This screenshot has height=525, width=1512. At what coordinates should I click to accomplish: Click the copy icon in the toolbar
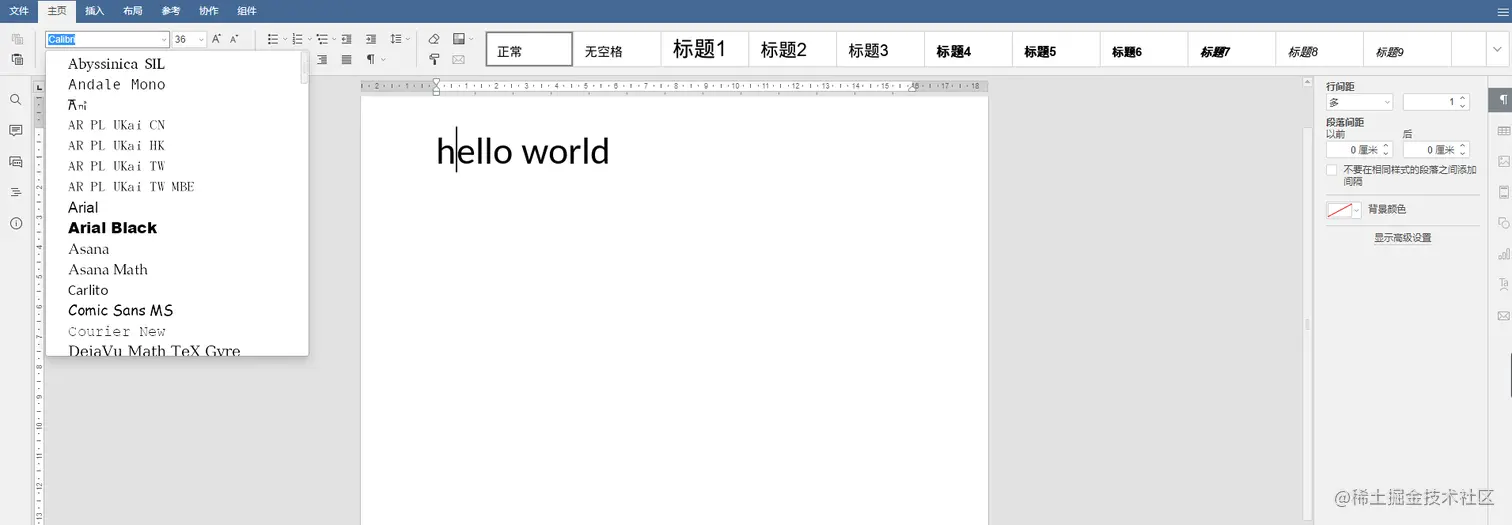click(x=17, y=39)
